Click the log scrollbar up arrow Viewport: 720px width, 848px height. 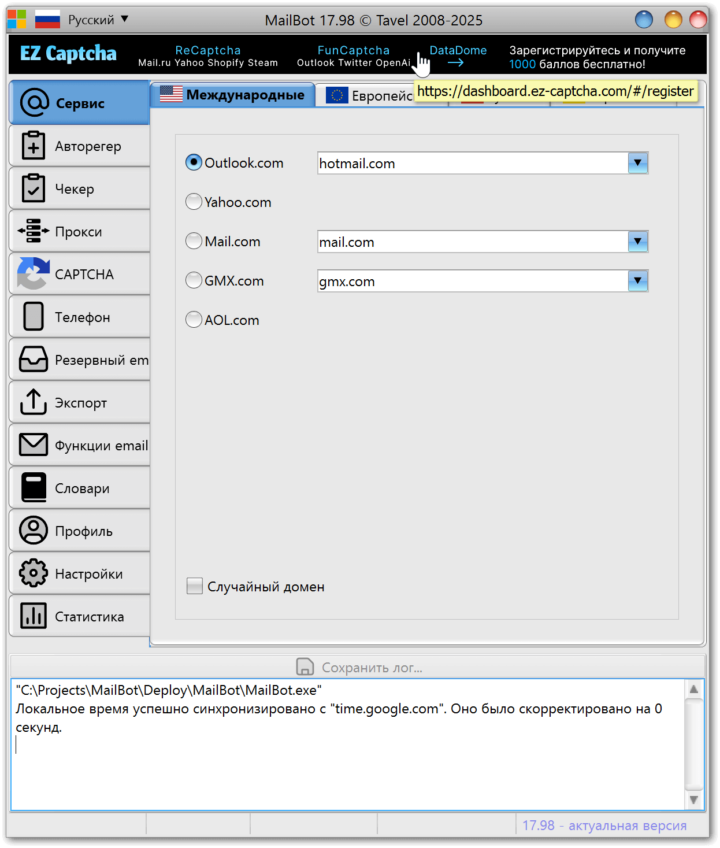[694, 689]
